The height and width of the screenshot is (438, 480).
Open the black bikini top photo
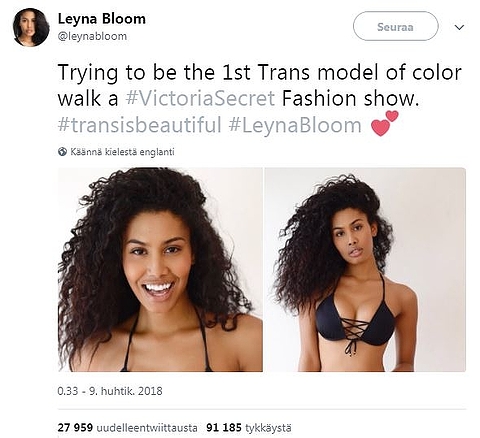point(365,269)
